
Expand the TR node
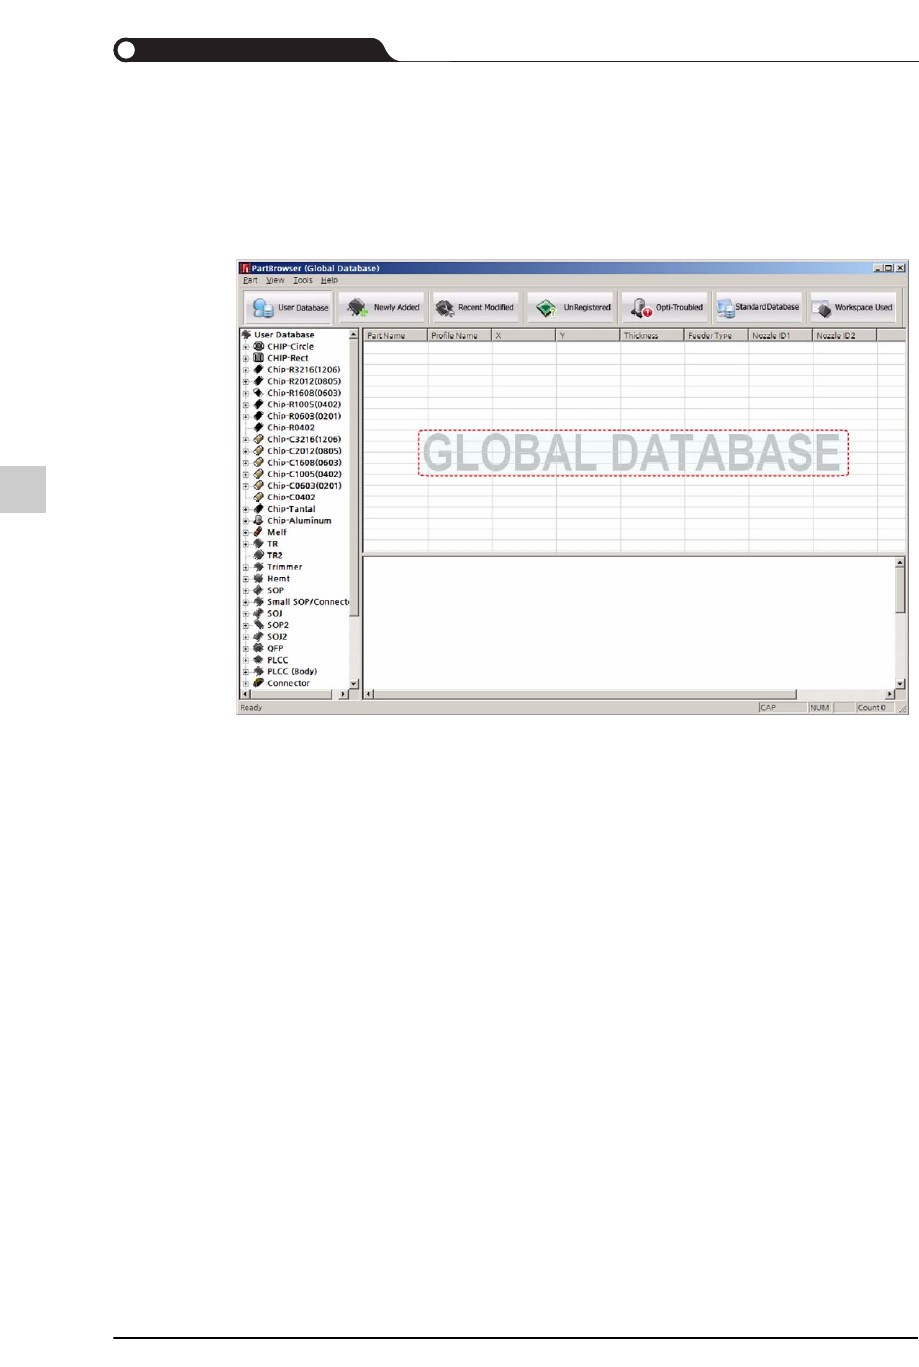tap(246, 544)
